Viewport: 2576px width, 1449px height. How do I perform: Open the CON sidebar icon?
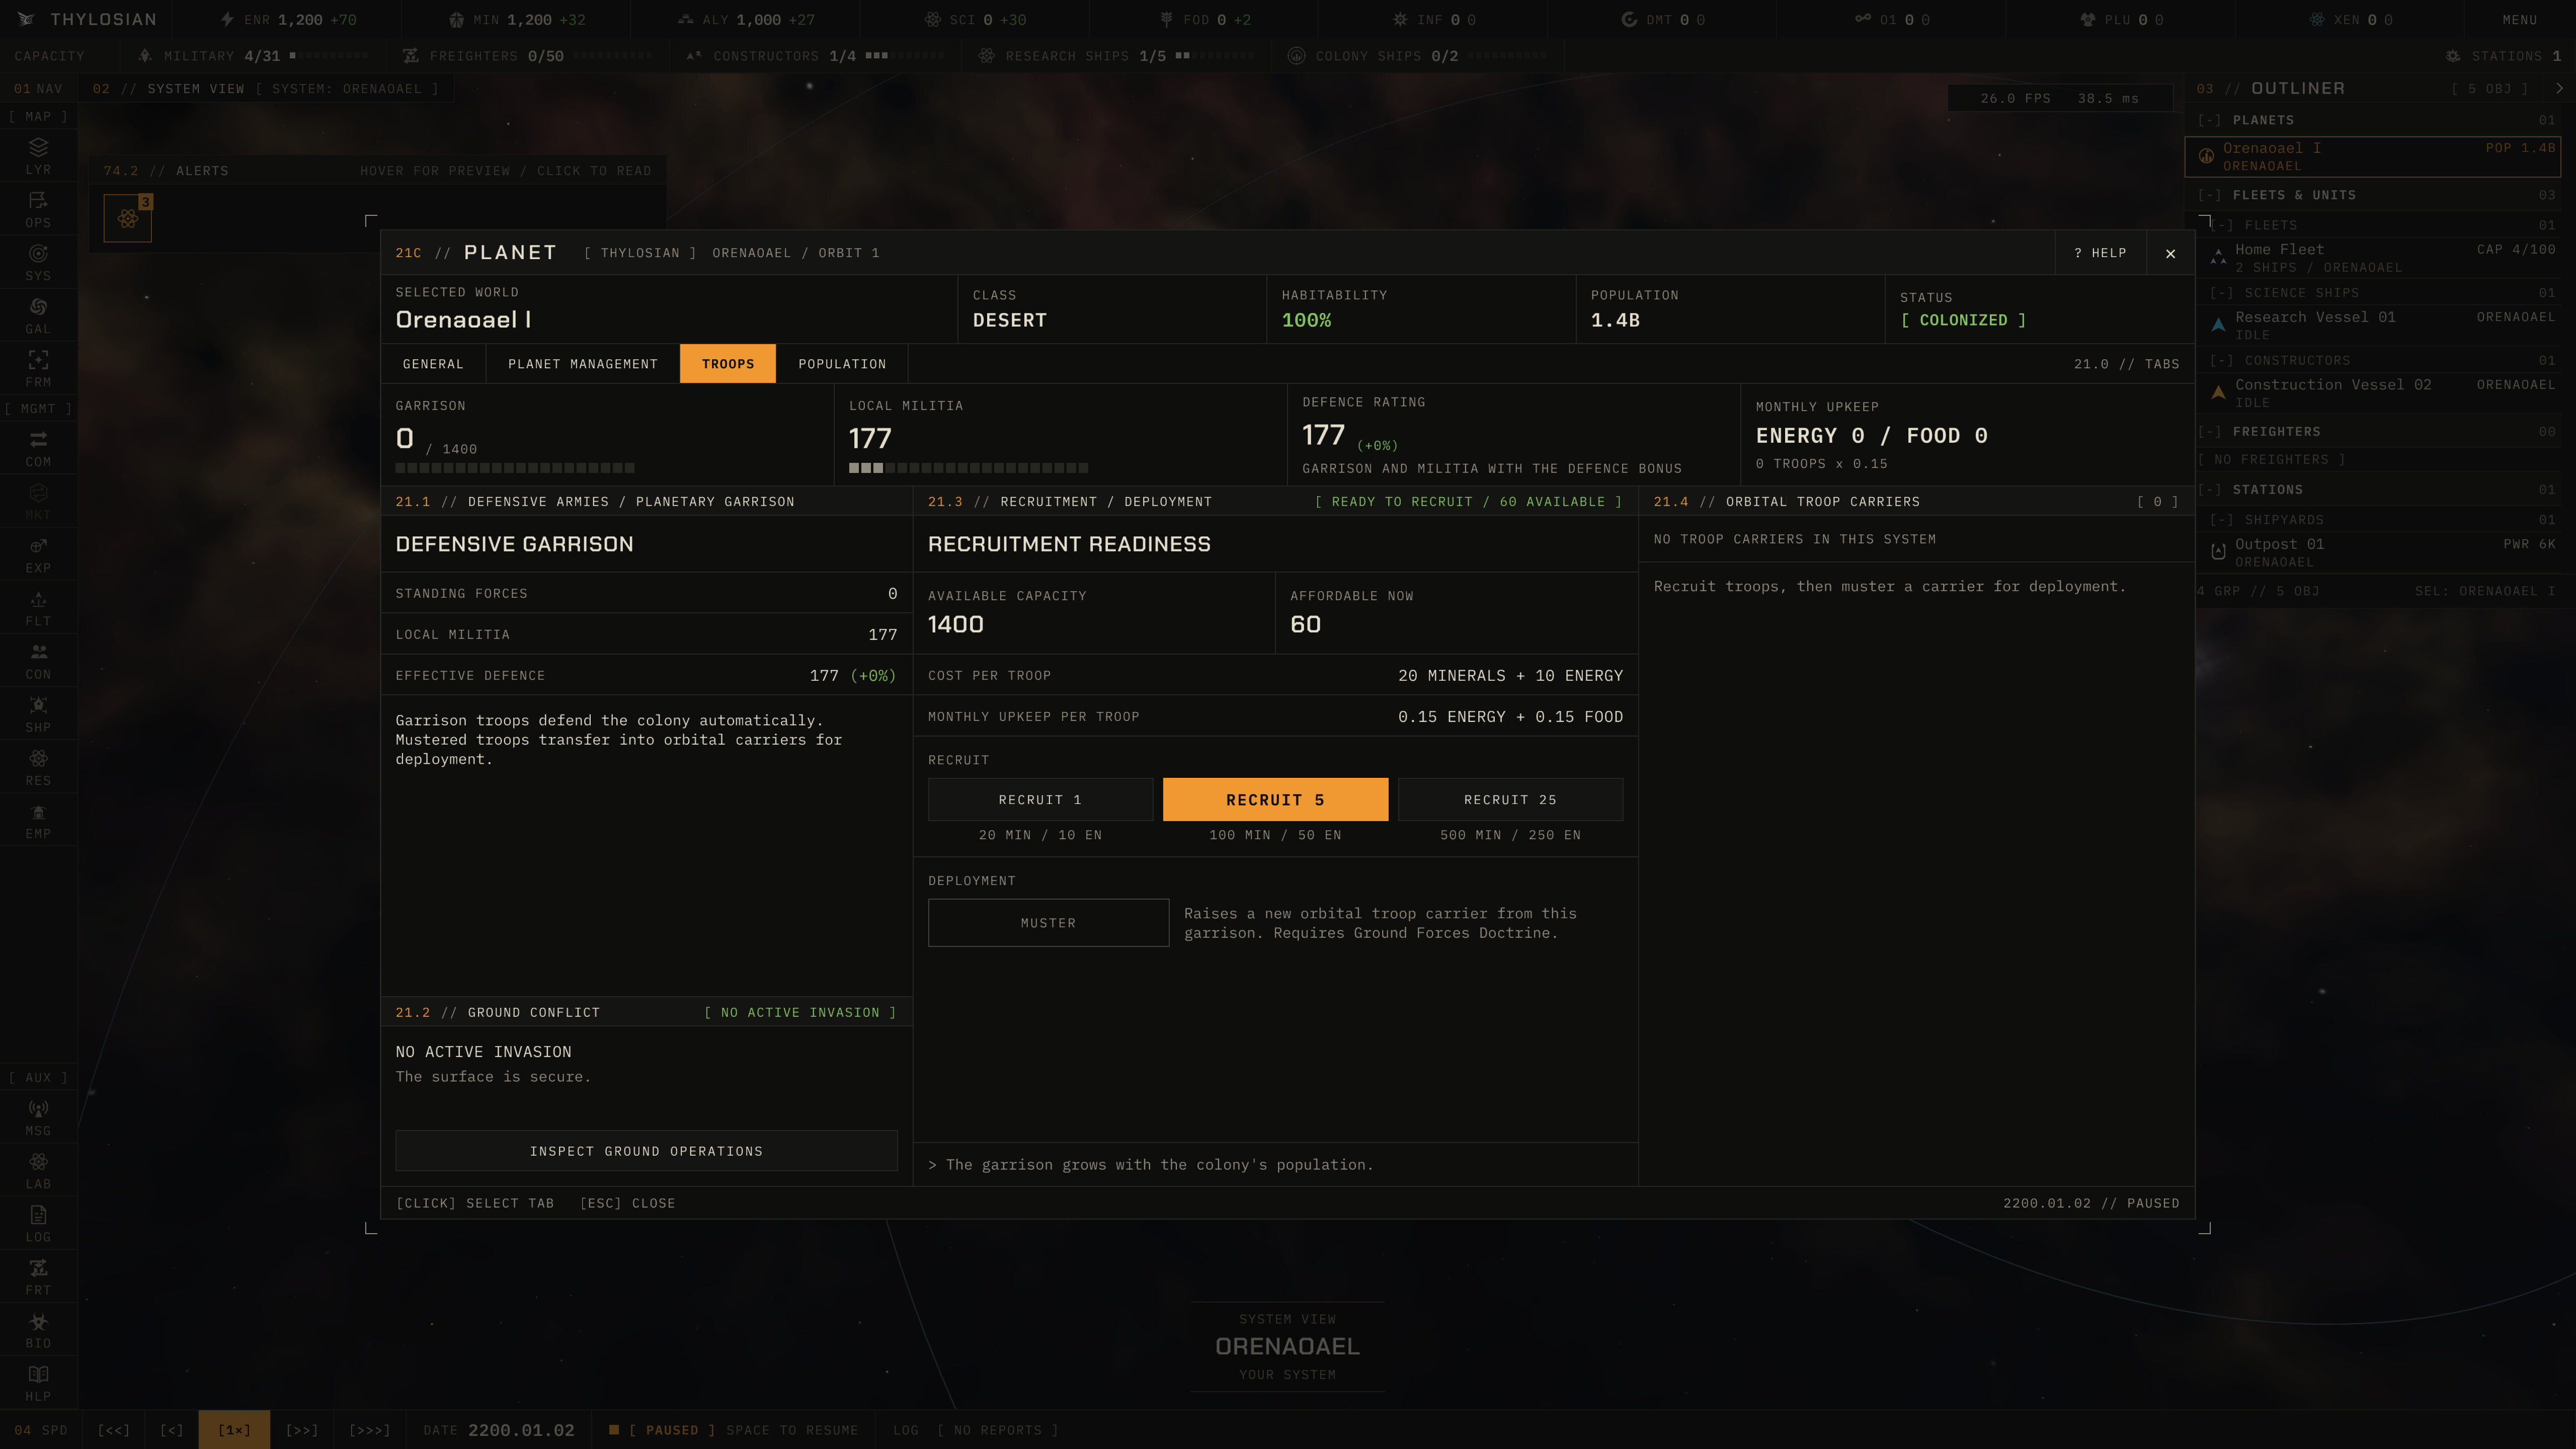[38, 661]
